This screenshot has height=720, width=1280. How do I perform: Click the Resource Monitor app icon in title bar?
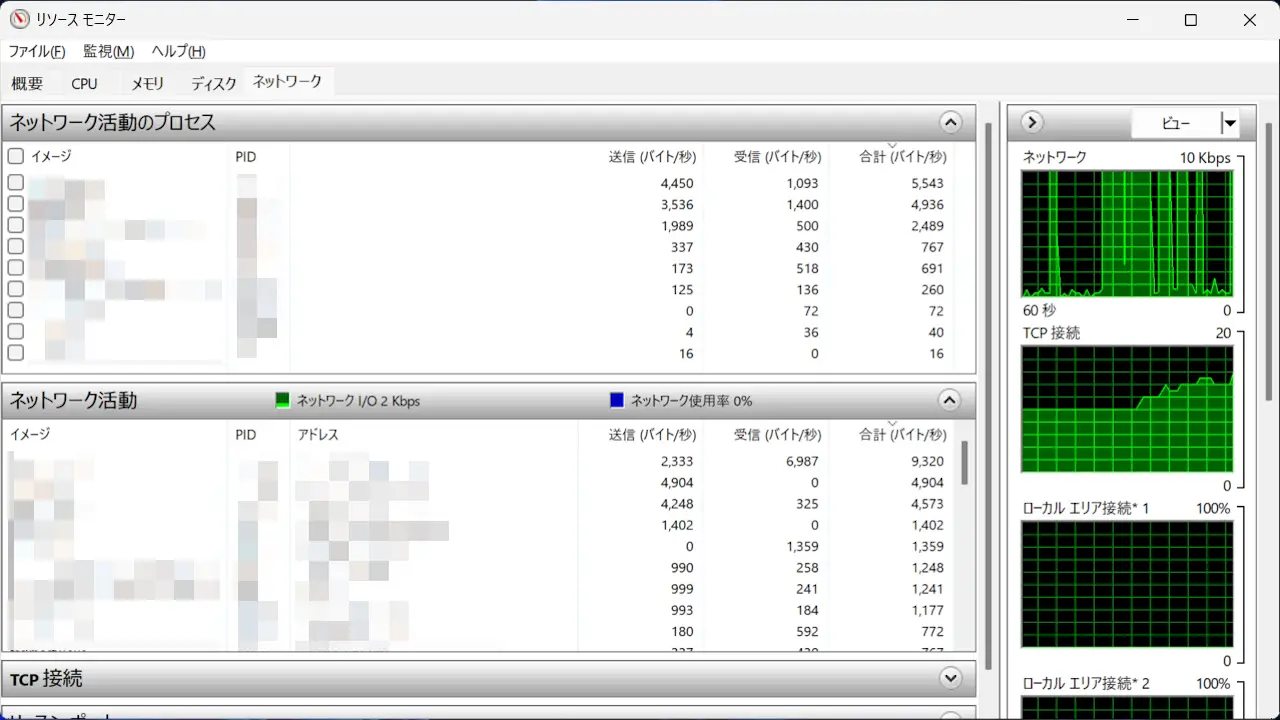[20, 20]
